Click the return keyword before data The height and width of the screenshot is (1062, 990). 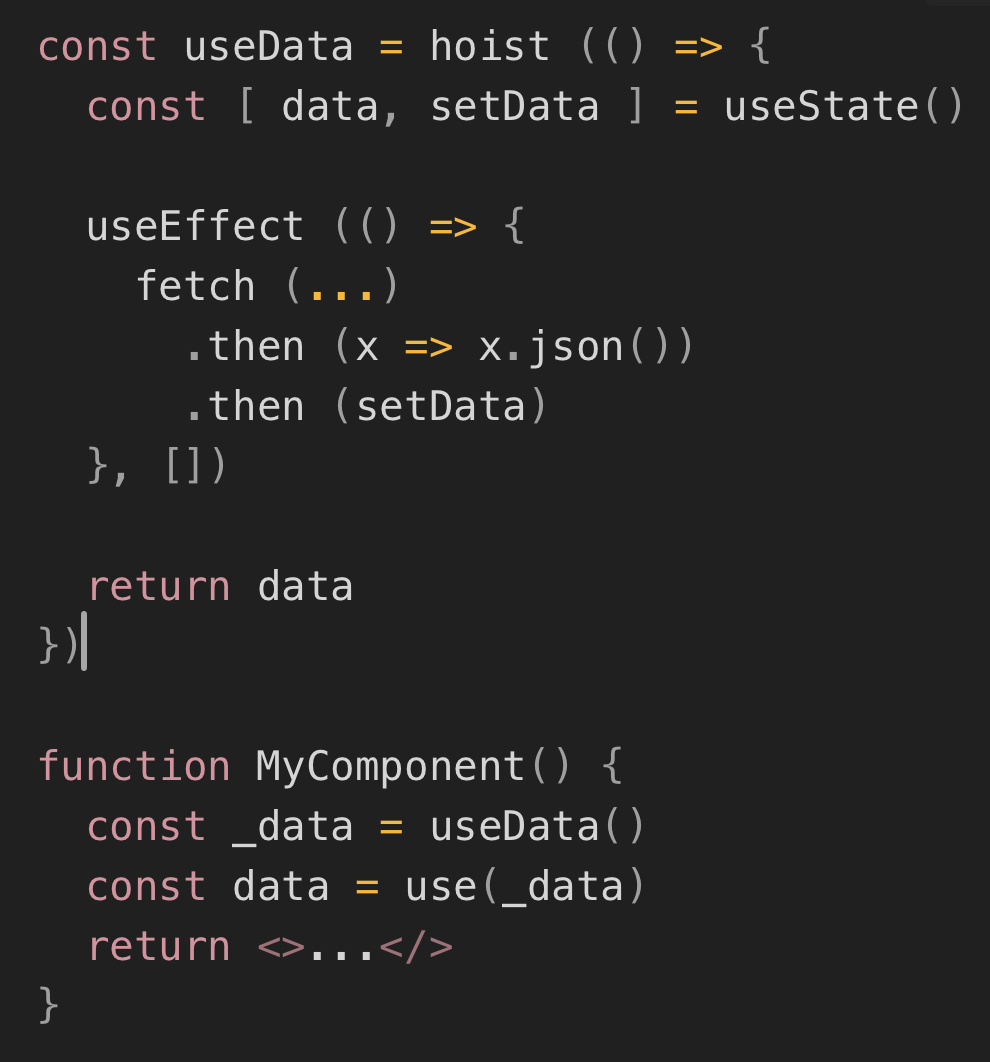159,587
